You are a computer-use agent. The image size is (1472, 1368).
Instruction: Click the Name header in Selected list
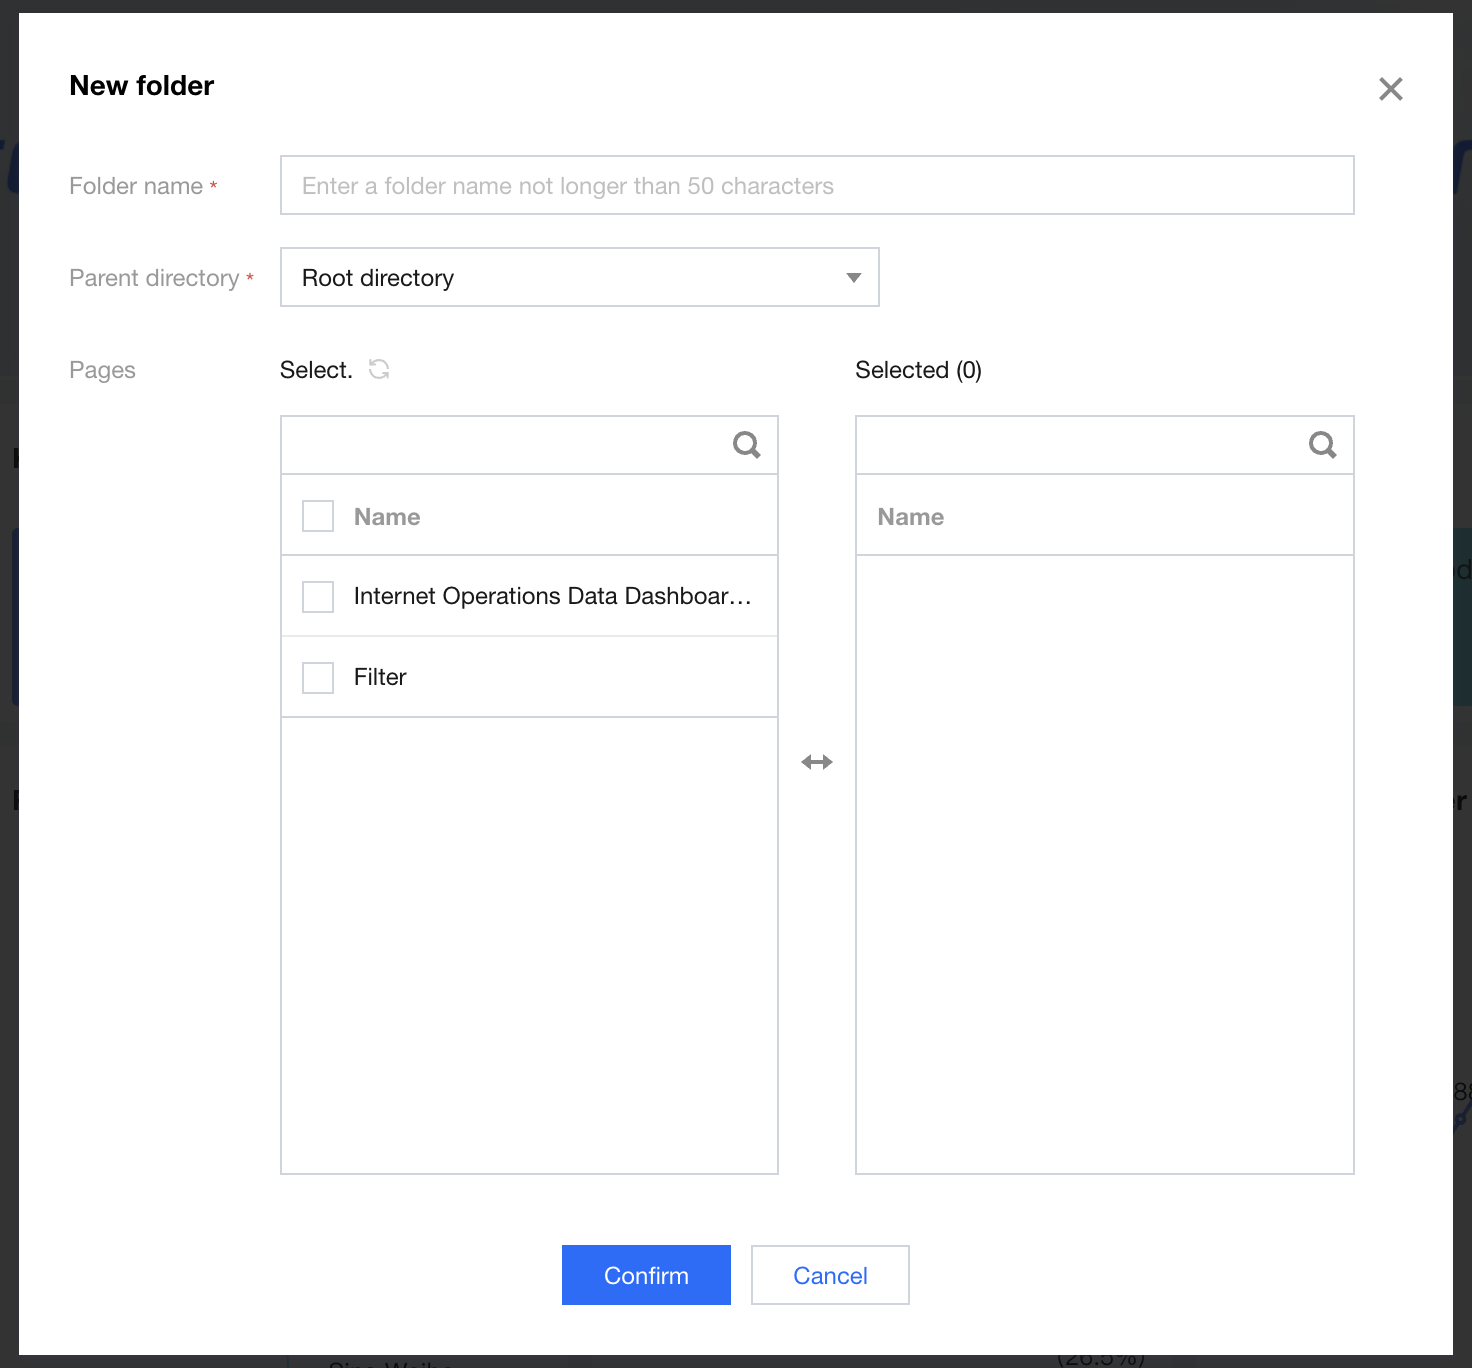[x=910, y=517]
